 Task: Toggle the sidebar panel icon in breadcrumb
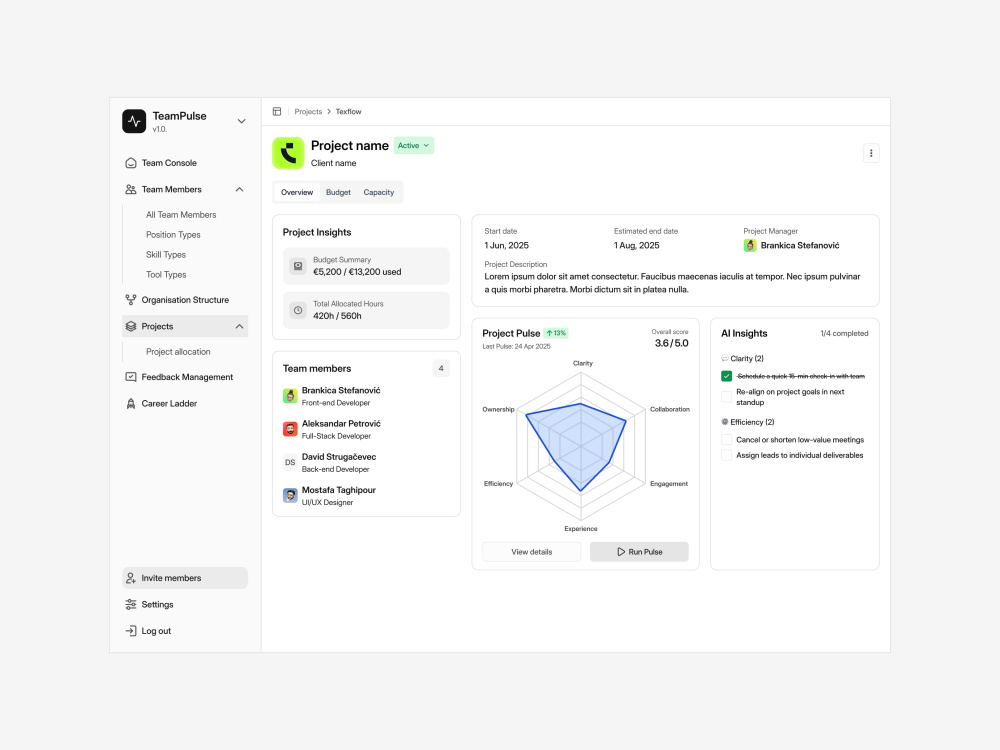[x=277, y=112]
